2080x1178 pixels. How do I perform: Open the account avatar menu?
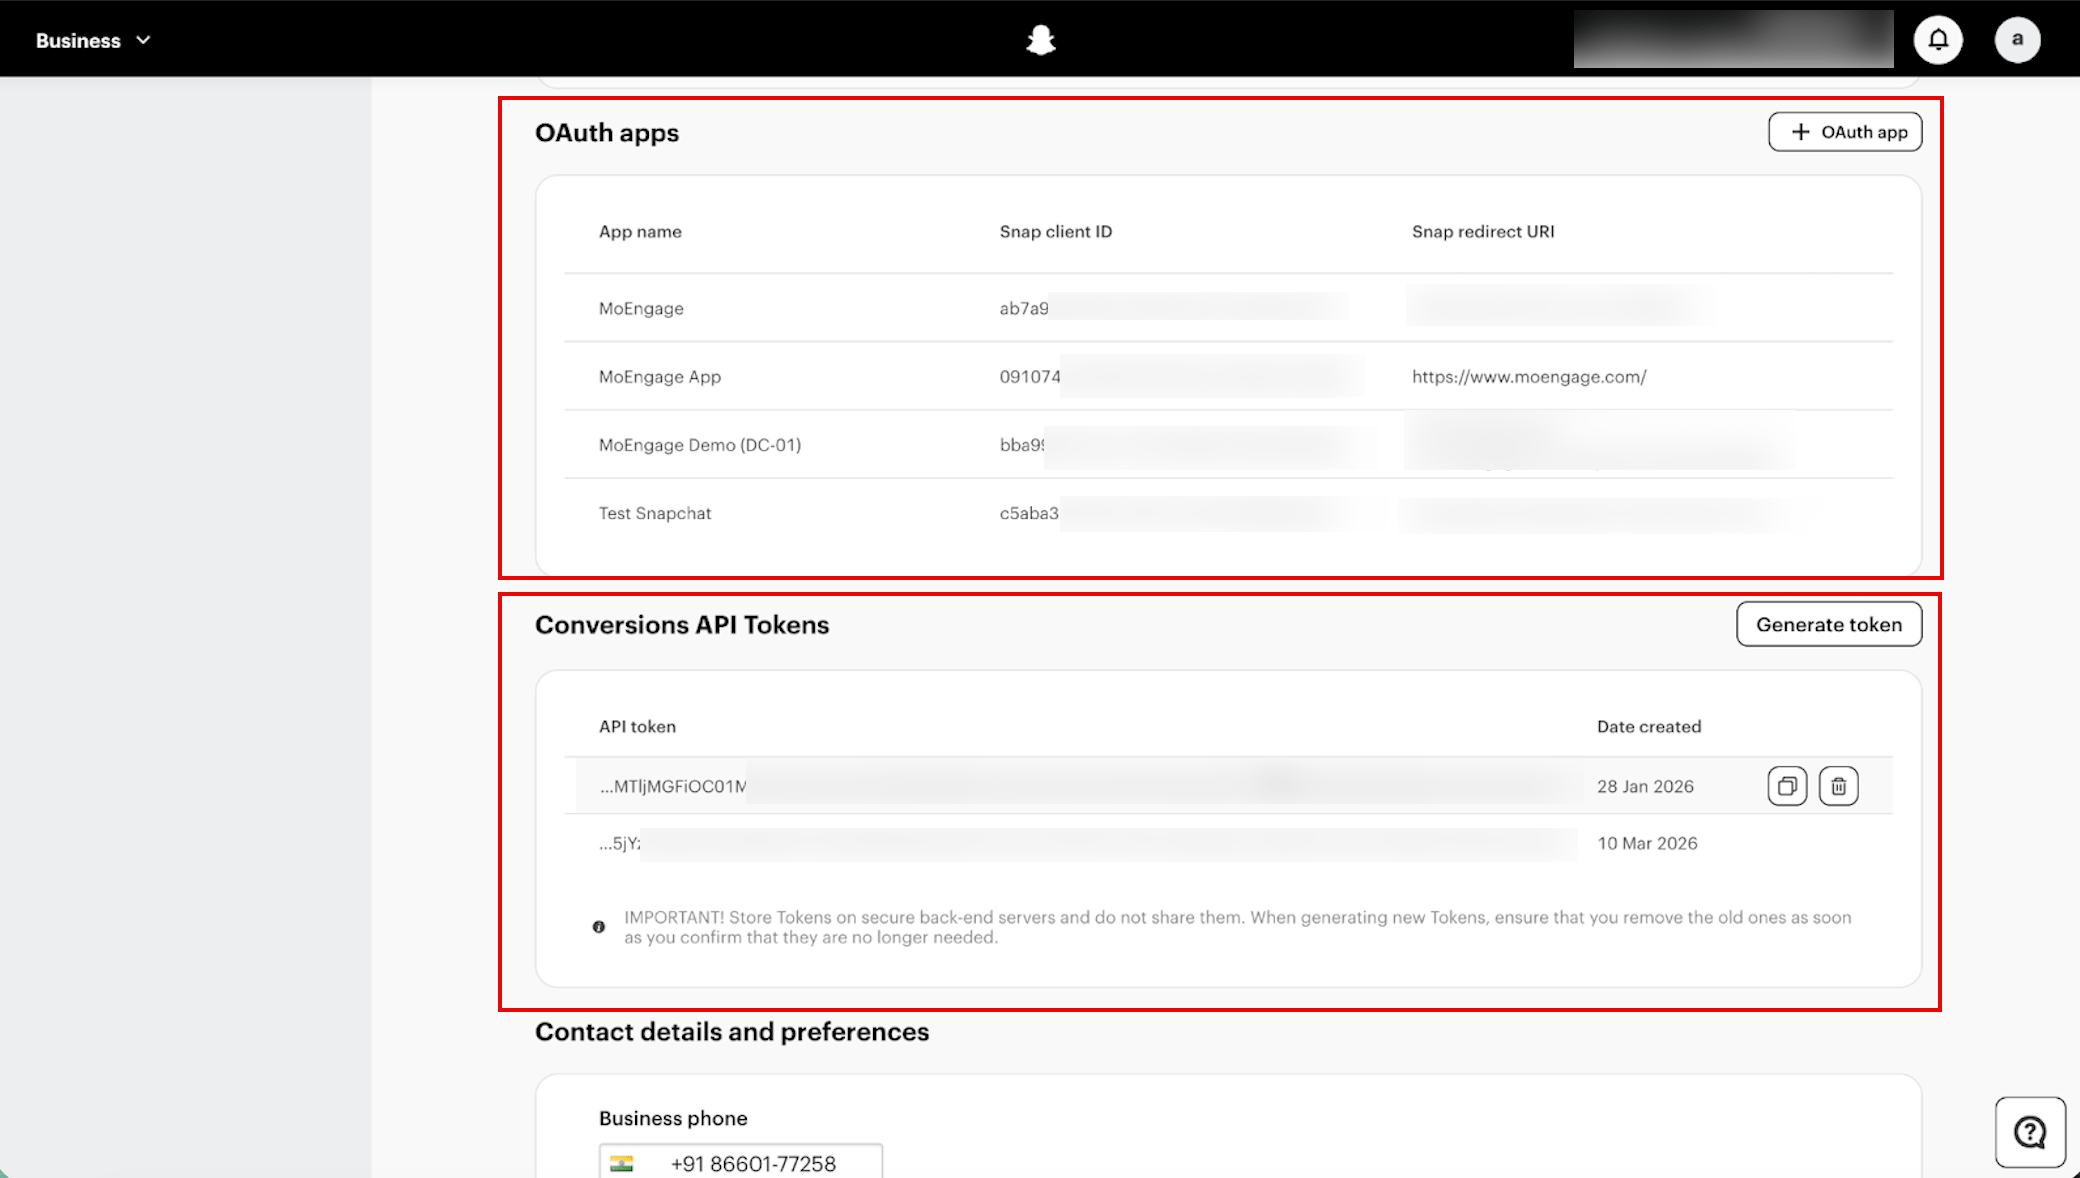2017,40
